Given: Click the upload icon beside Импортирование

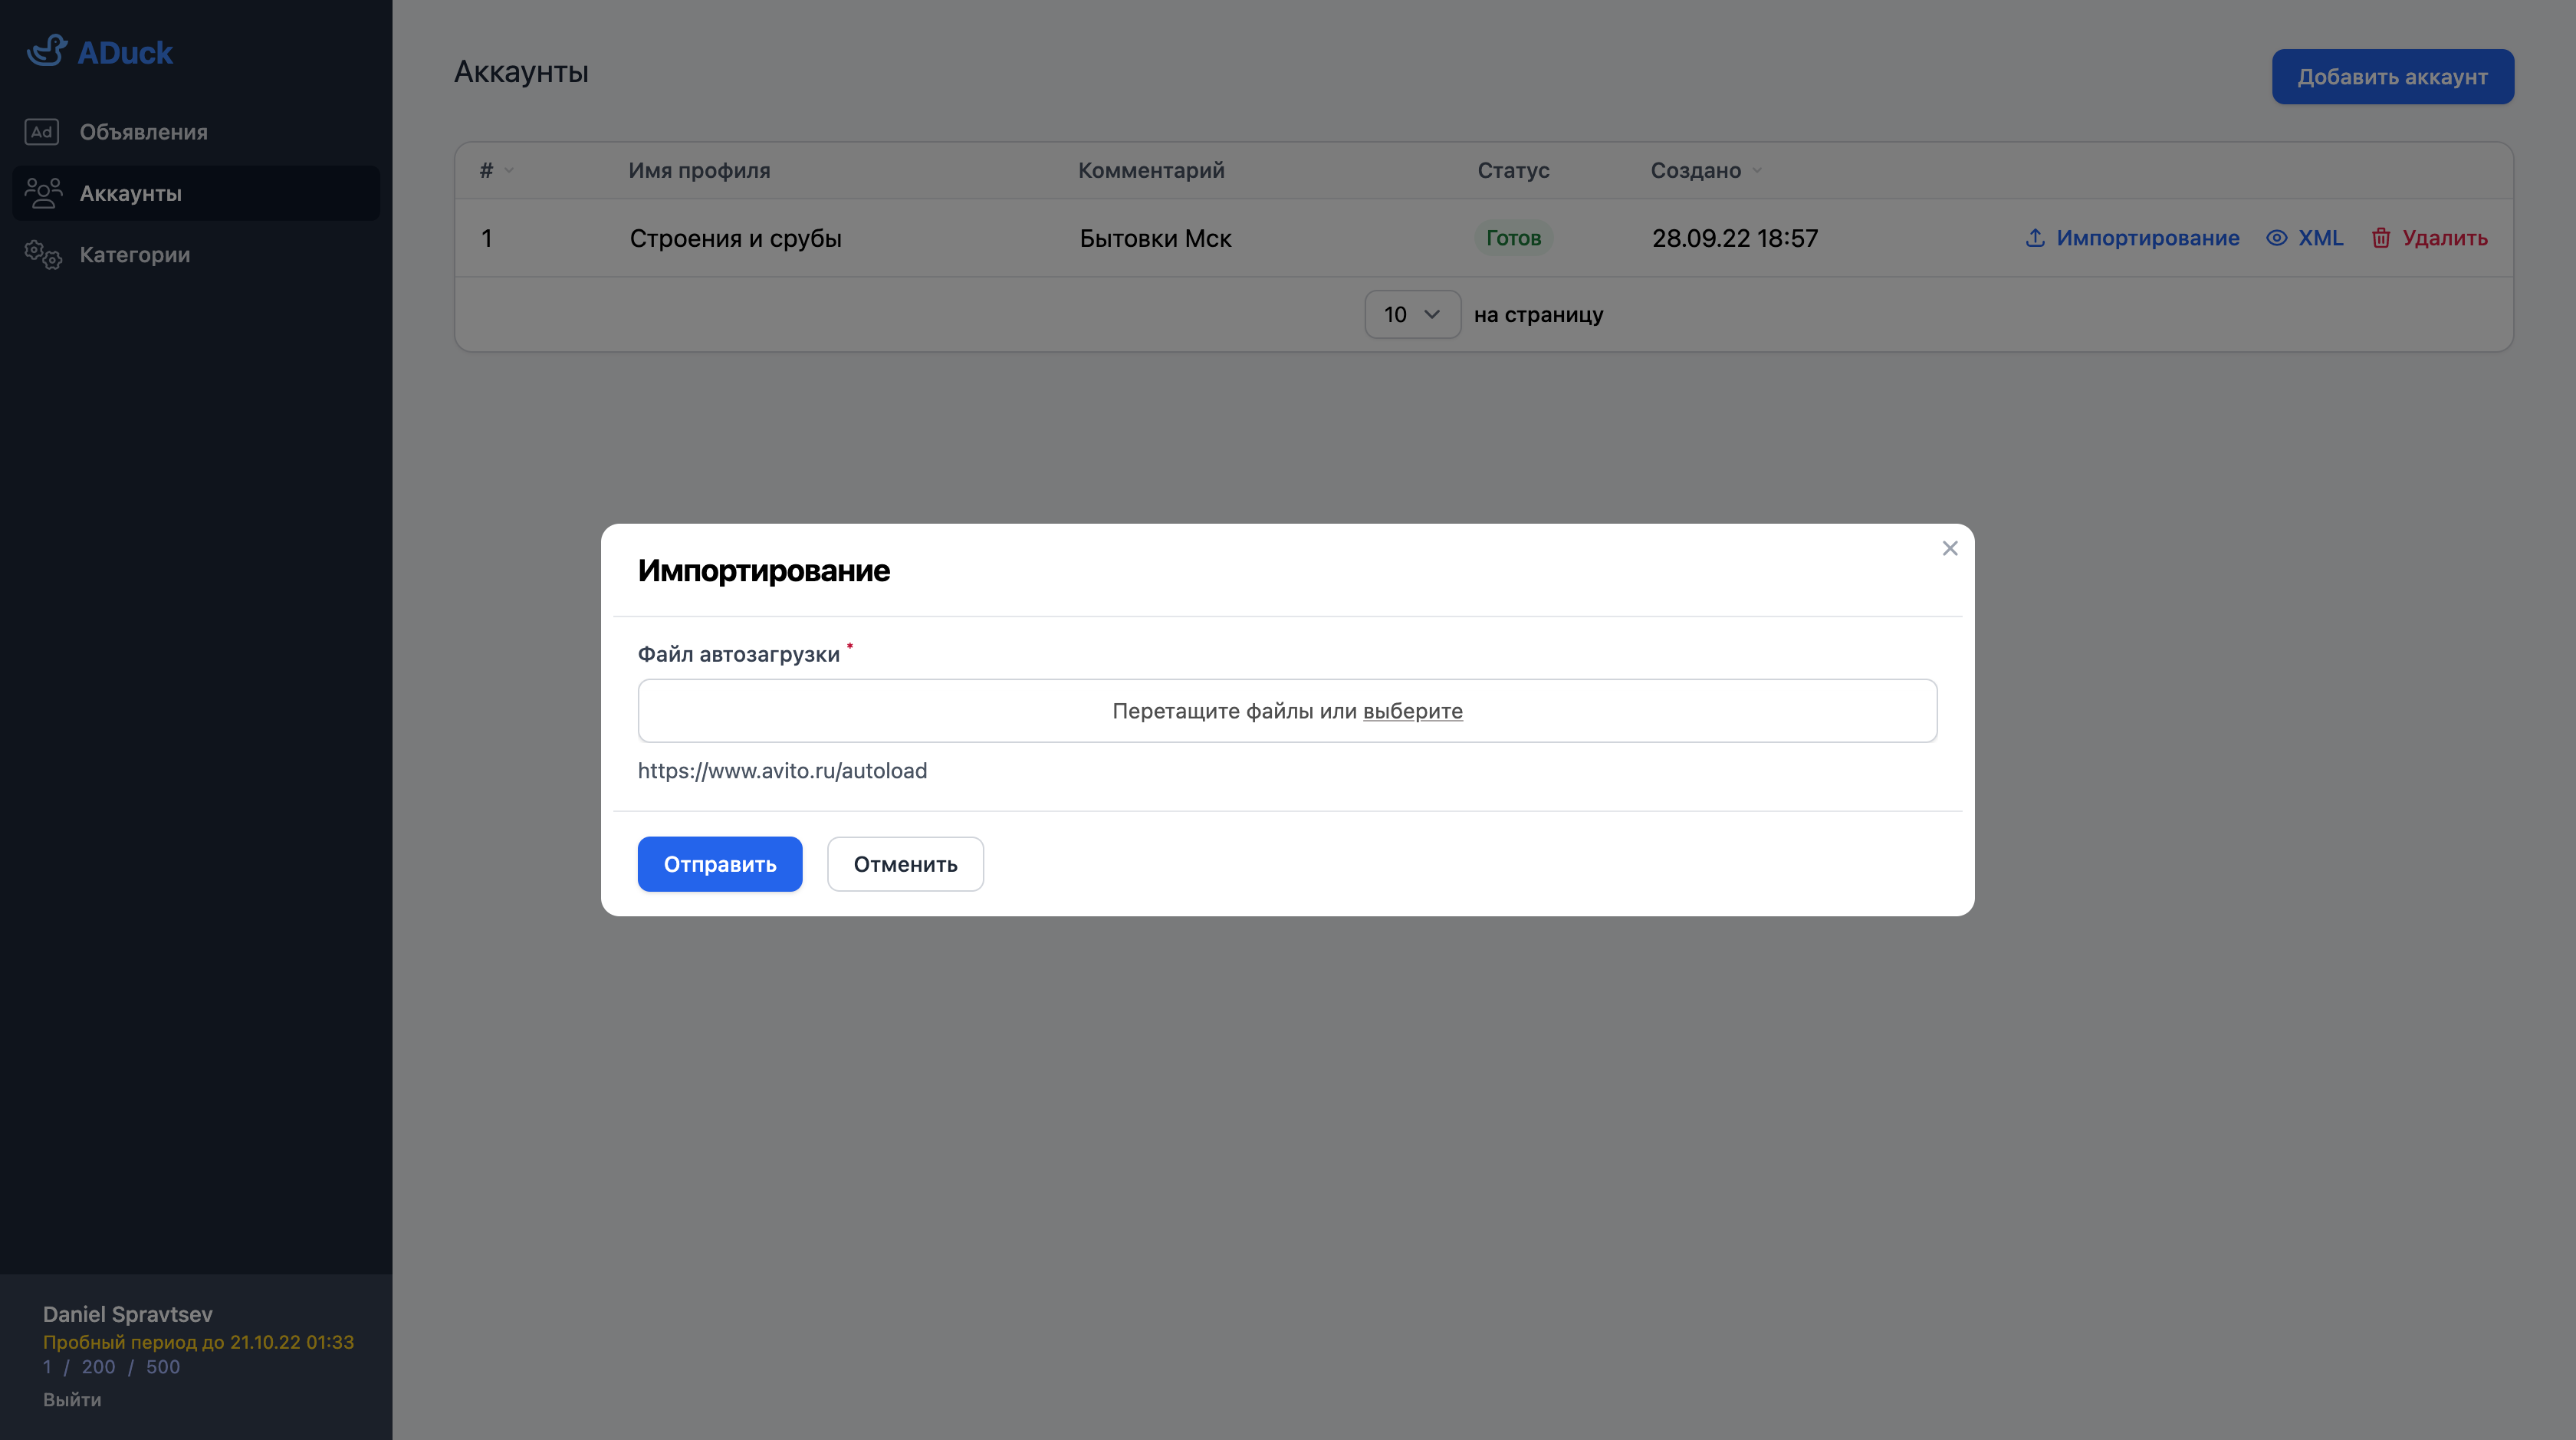Looking at the screenshot, I should pos(2034,238).
